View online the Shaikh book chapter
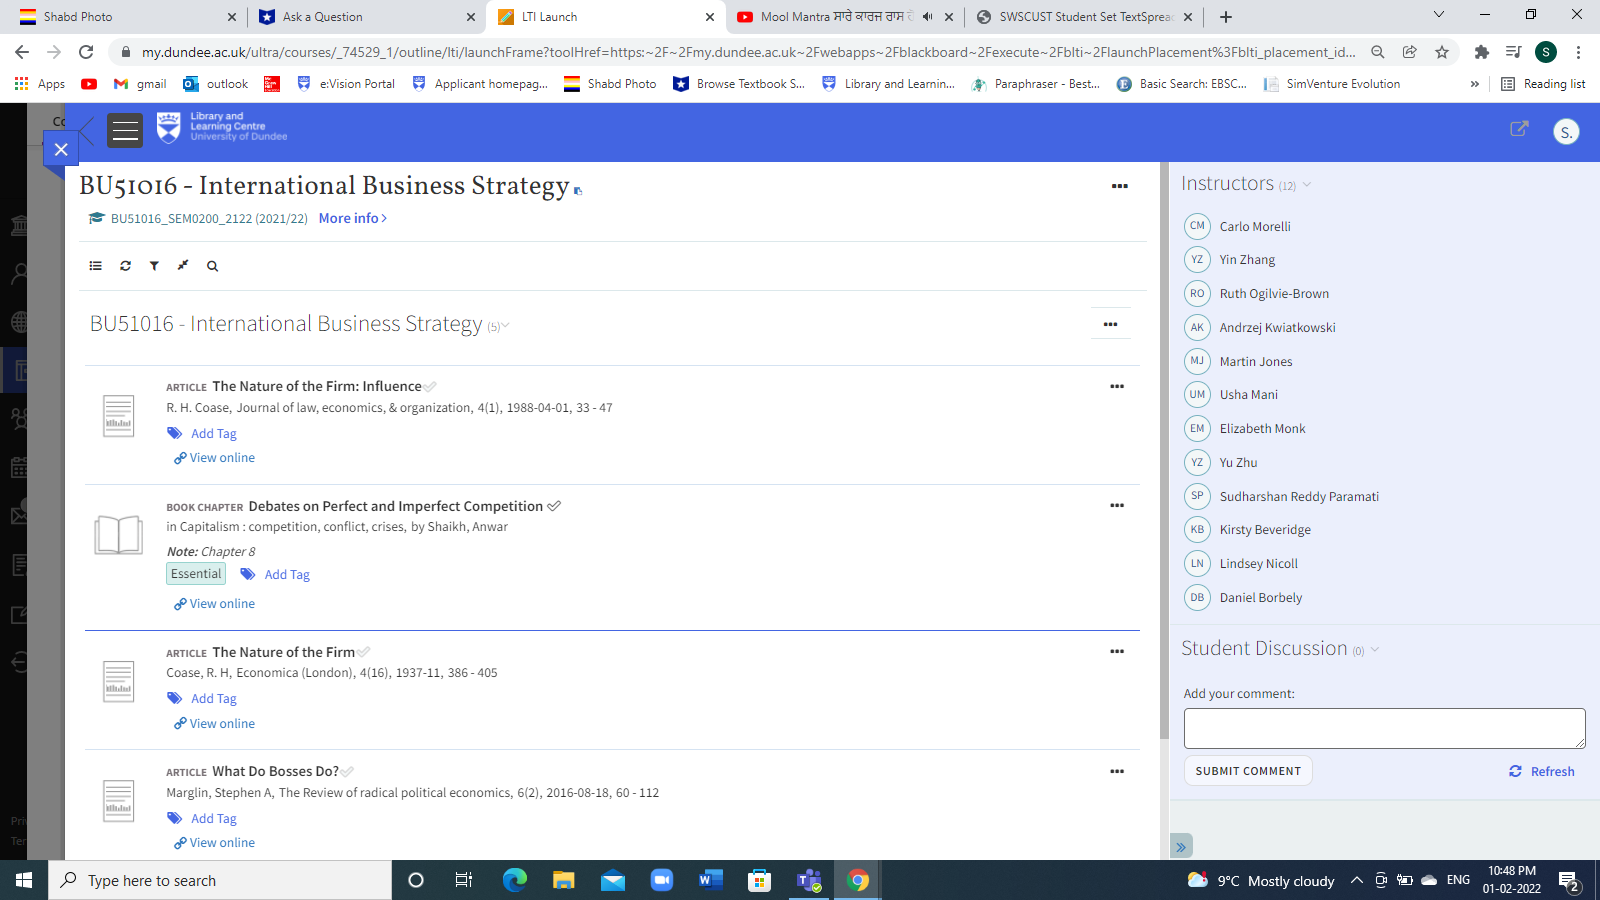 click(x=215, y=604)
